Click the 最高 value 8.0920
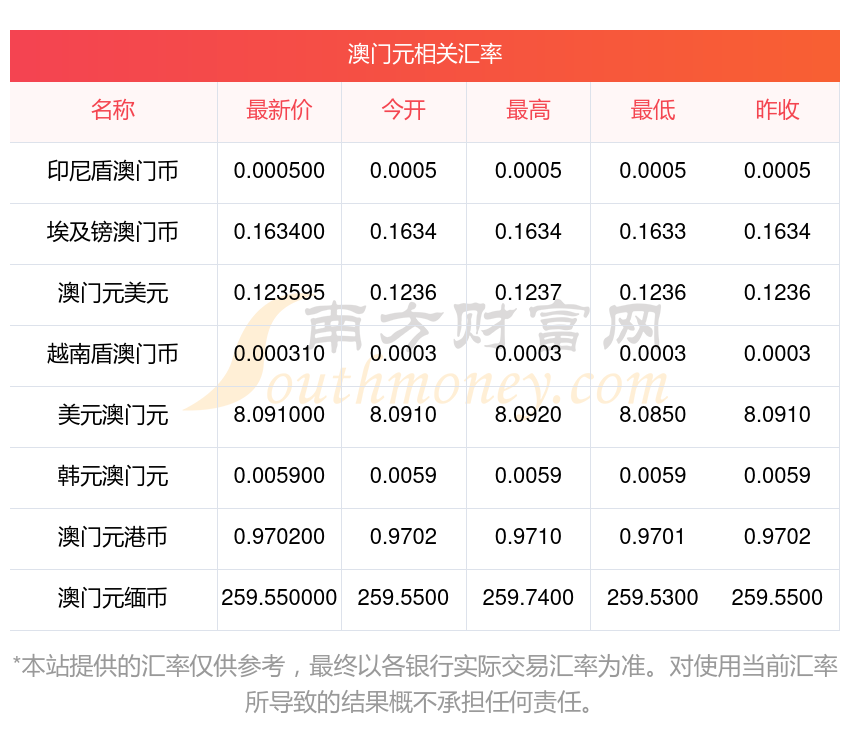 click(x=528, y=415)
